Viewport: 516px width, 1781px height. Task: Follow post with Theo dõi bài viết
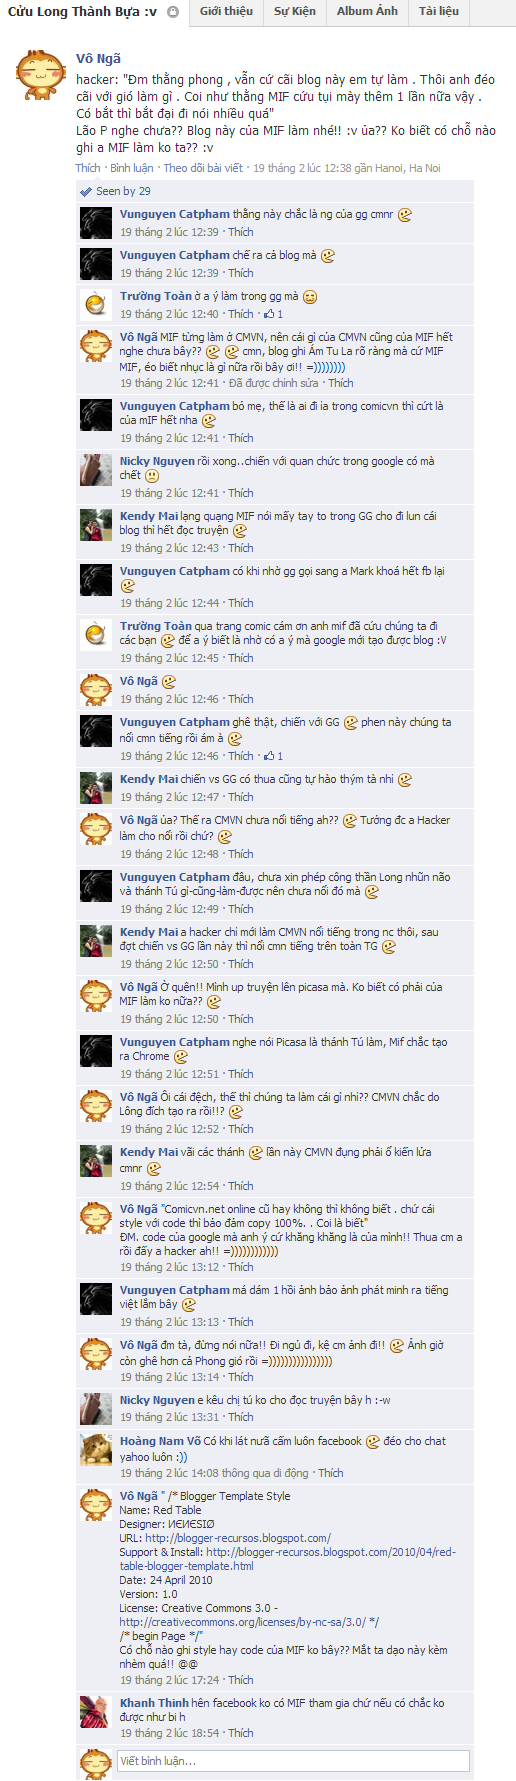click(x=203, y=168)
